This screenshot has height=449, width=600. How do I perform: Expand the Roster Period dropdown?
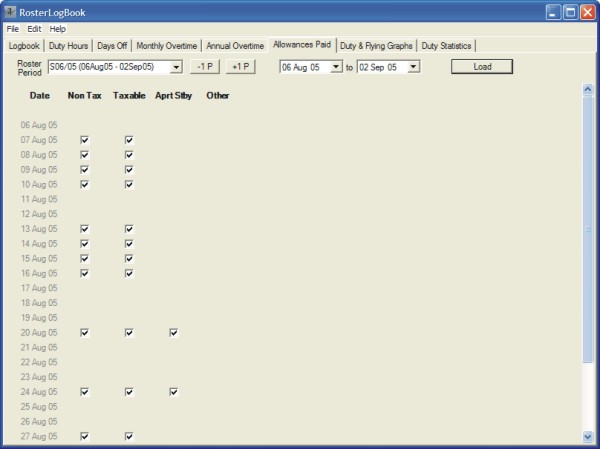tap(176, 67)
